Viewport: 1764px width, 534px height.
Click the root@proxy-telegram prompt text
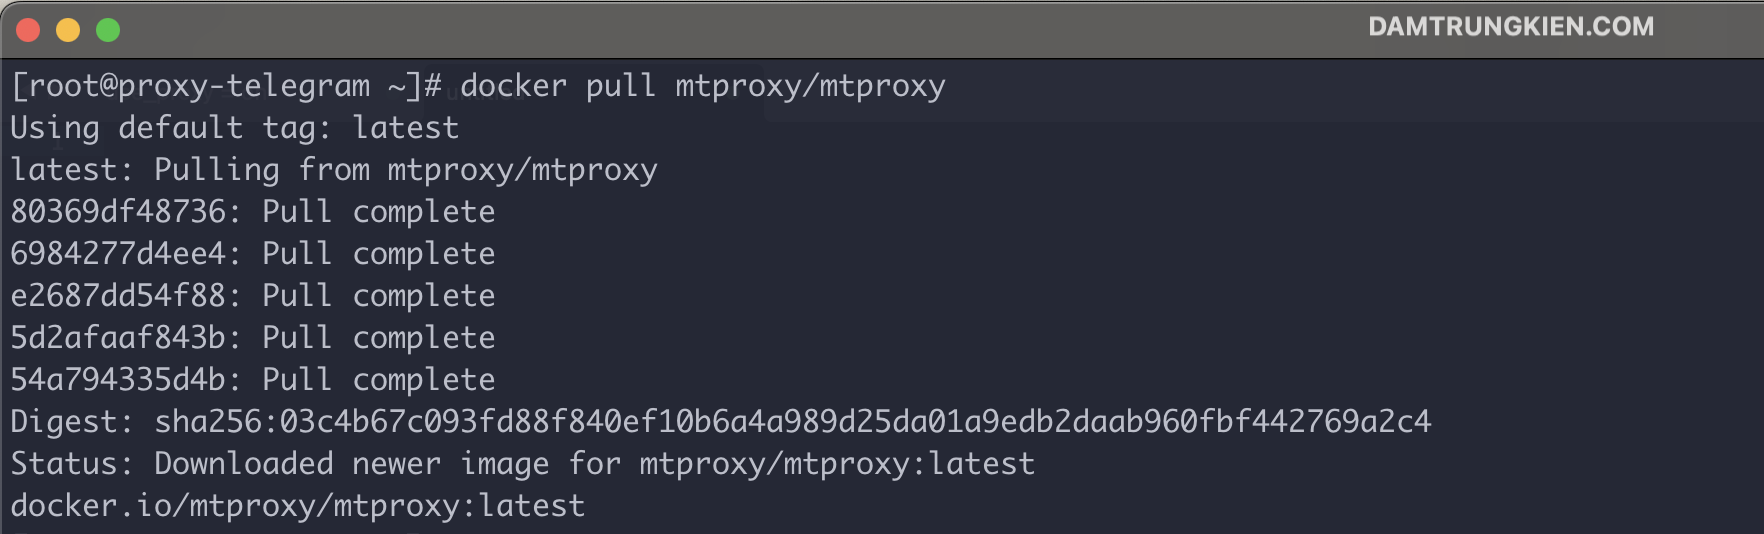pos(198,86)
